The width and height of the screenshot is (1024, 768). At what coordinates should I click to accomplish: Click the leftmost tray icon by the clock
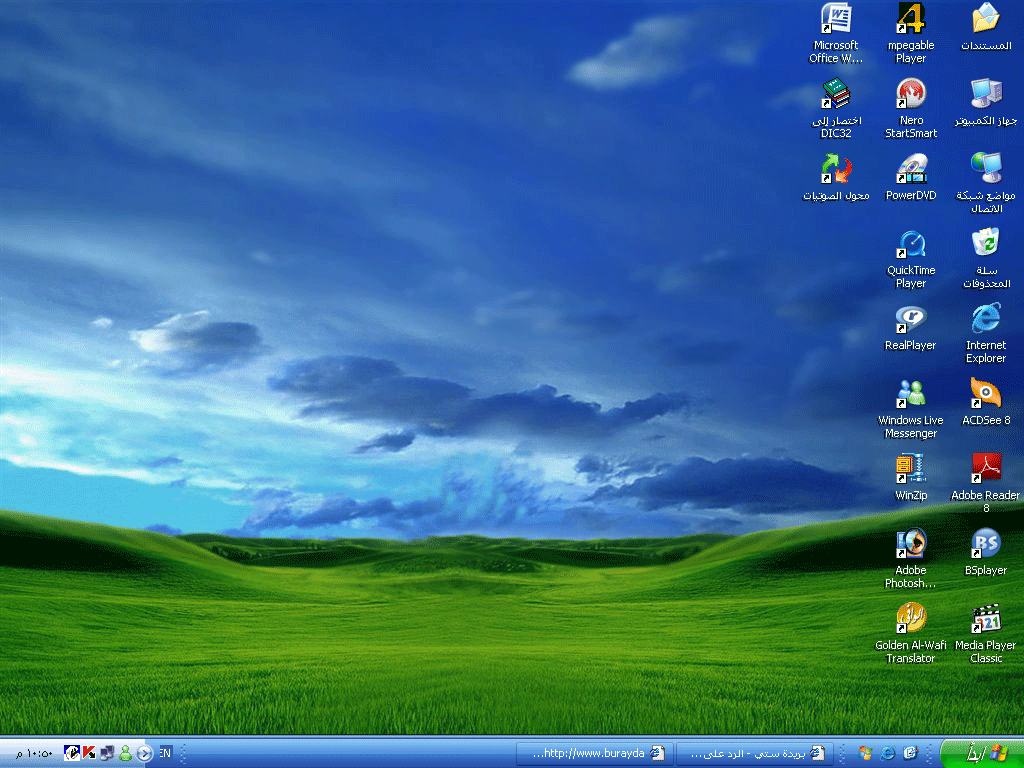72,754
